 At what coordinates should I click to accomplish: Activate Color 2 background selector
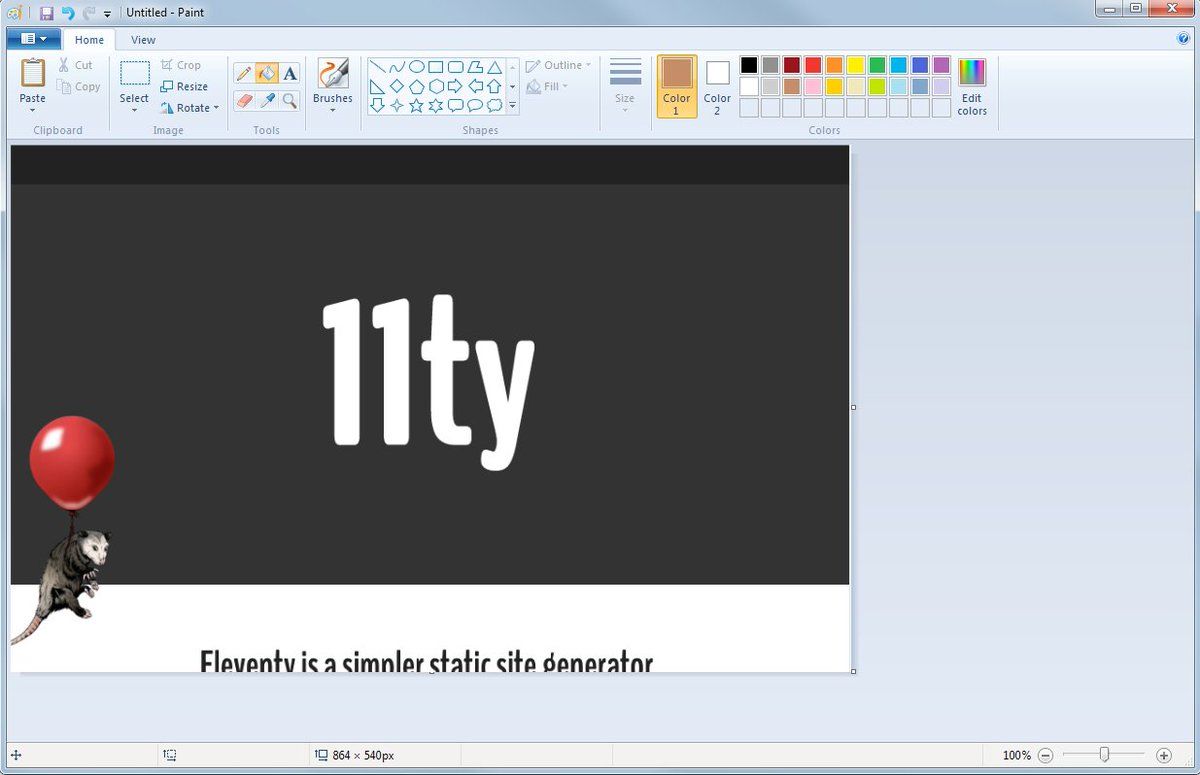point(717,86)
